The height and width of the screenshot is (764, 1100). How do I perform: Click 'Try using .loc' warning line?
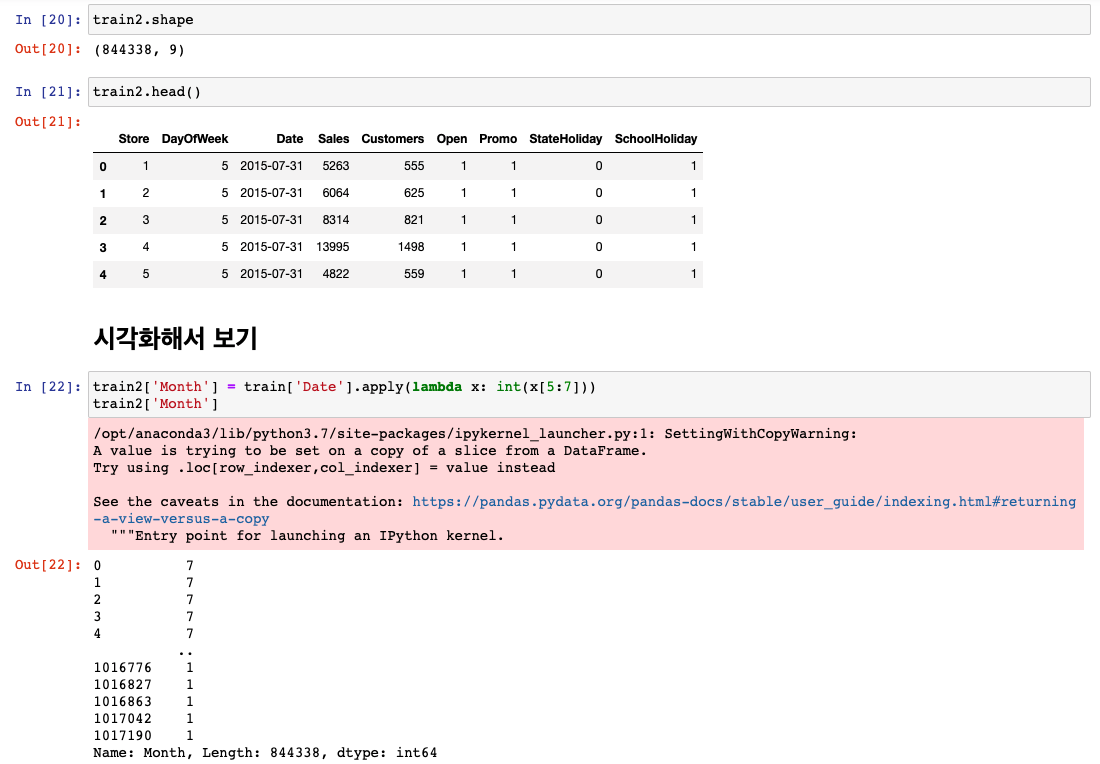(x=324, y=468)
